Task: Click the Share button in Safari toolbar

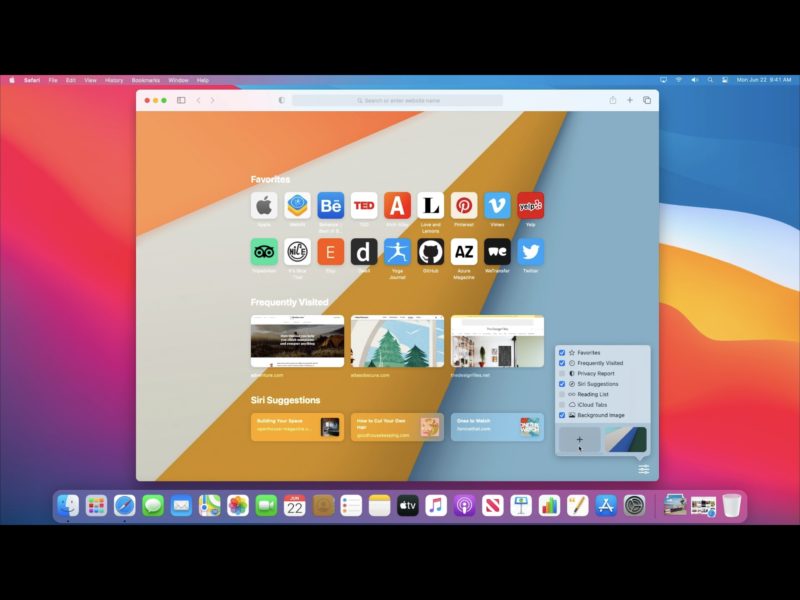Action: point(613,100)
